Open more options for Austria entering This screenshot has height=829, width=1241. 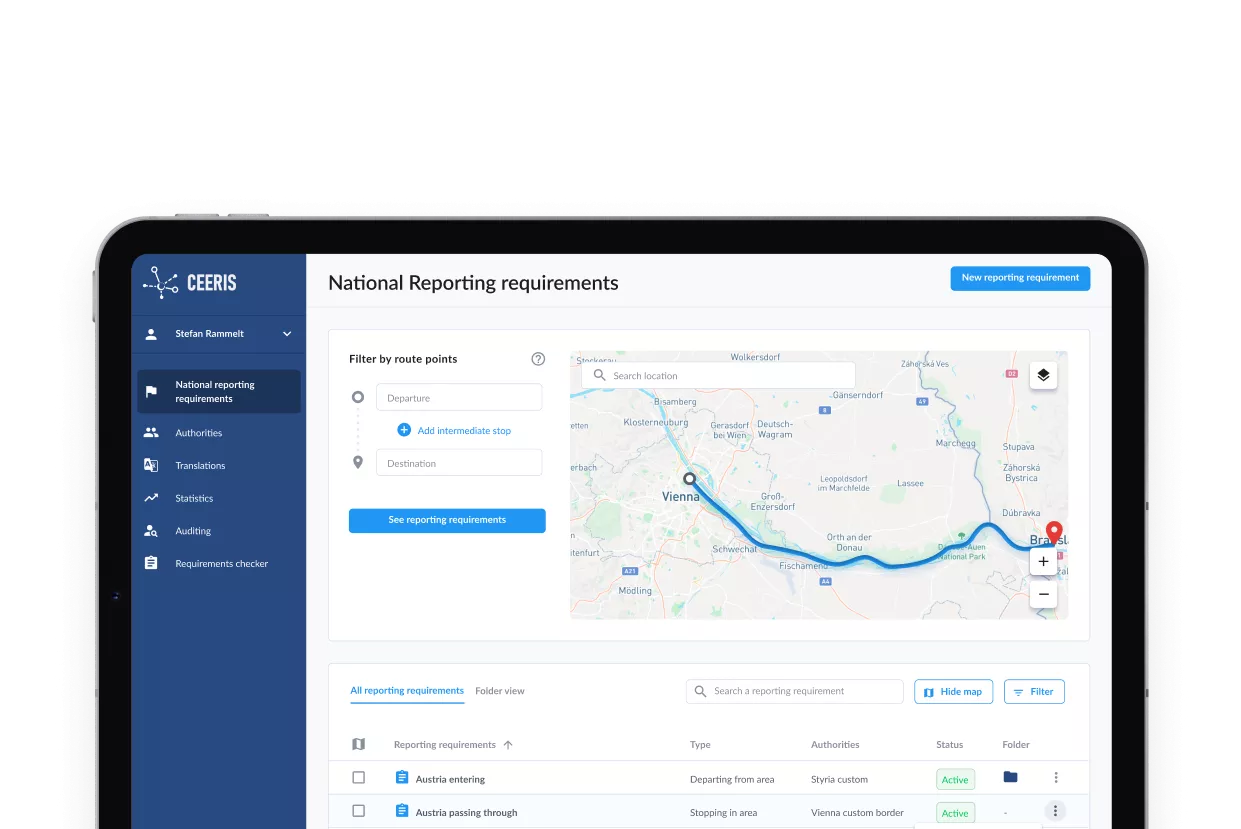[1055, 778]
